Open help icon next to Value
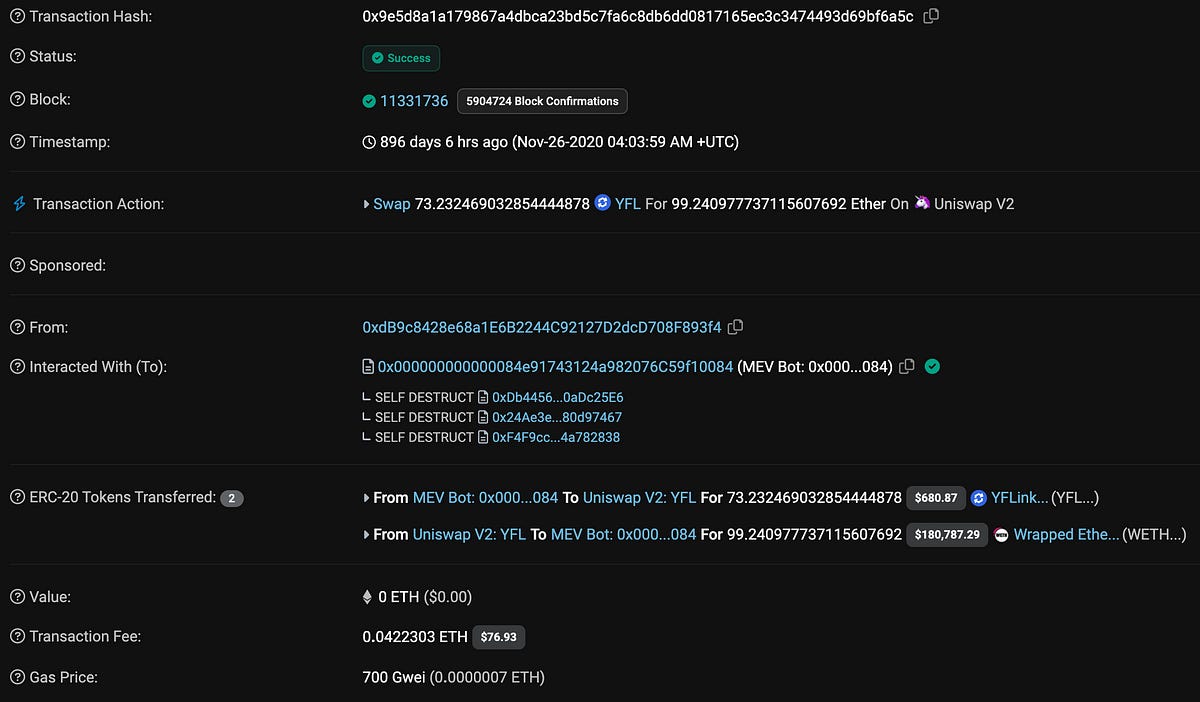Screen dimensions: 1200x702 pyautogui.click(x=17, y=597)
